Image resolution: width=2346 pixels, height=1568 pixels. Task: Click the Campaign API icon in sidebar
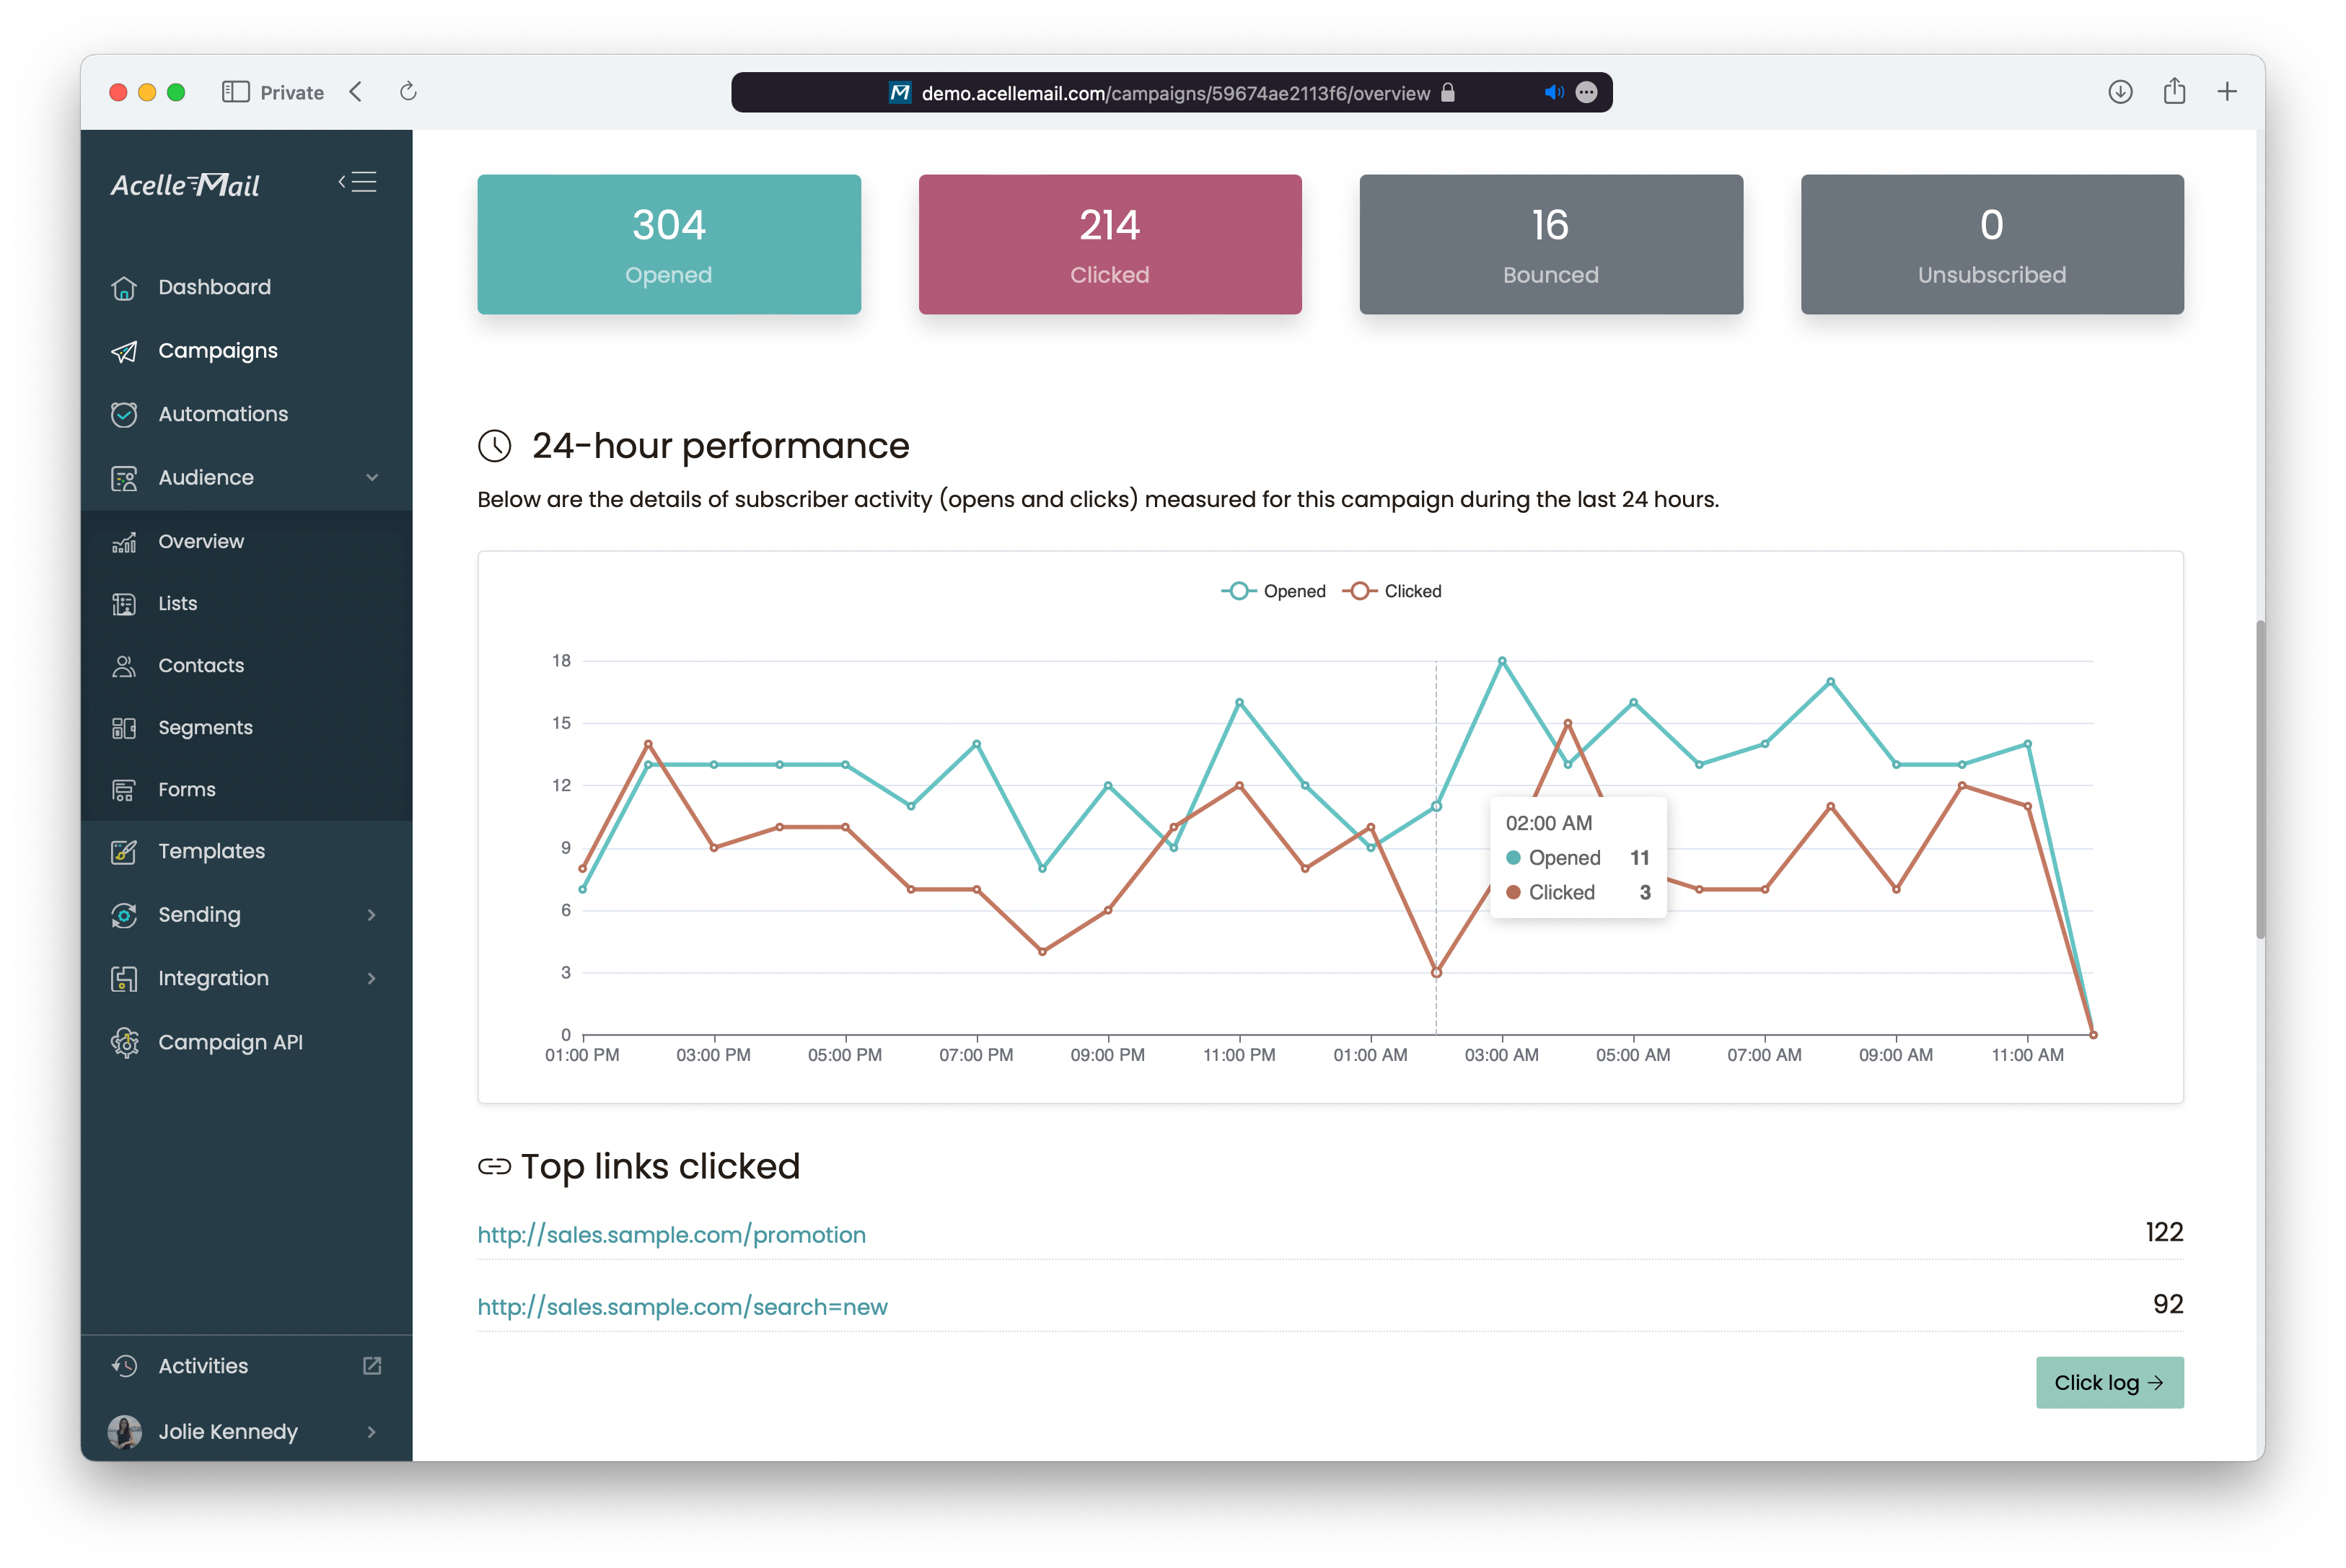[124, 1041]
